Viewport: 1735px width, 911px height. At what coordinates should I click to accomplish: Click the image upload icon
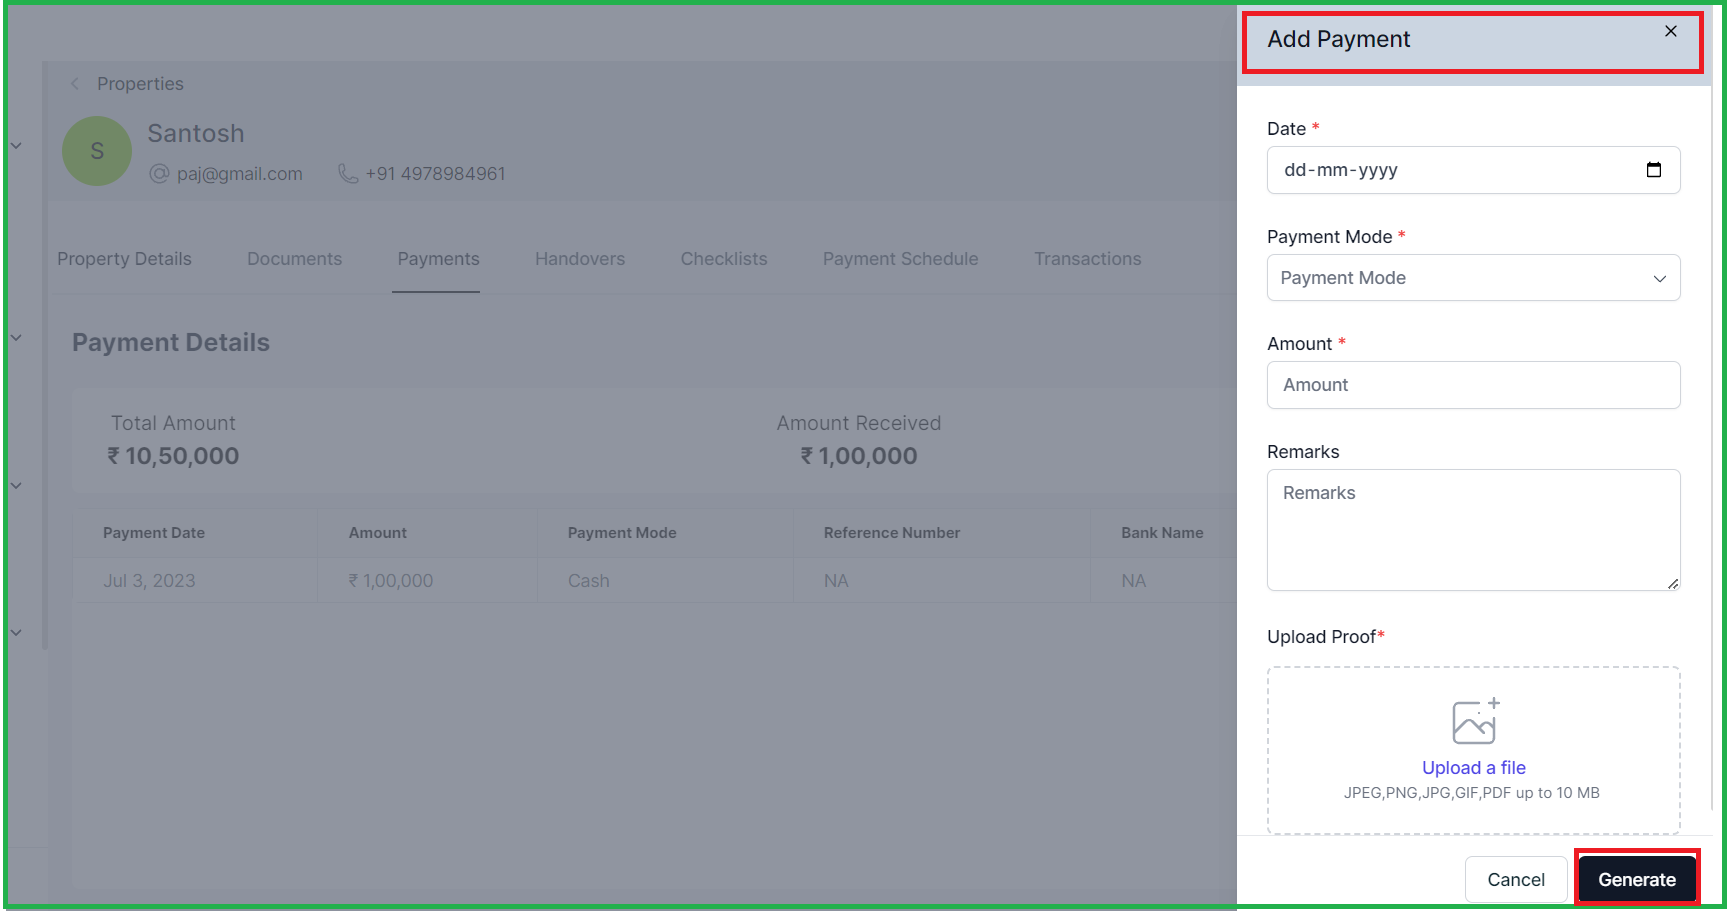click(1475, 721)
